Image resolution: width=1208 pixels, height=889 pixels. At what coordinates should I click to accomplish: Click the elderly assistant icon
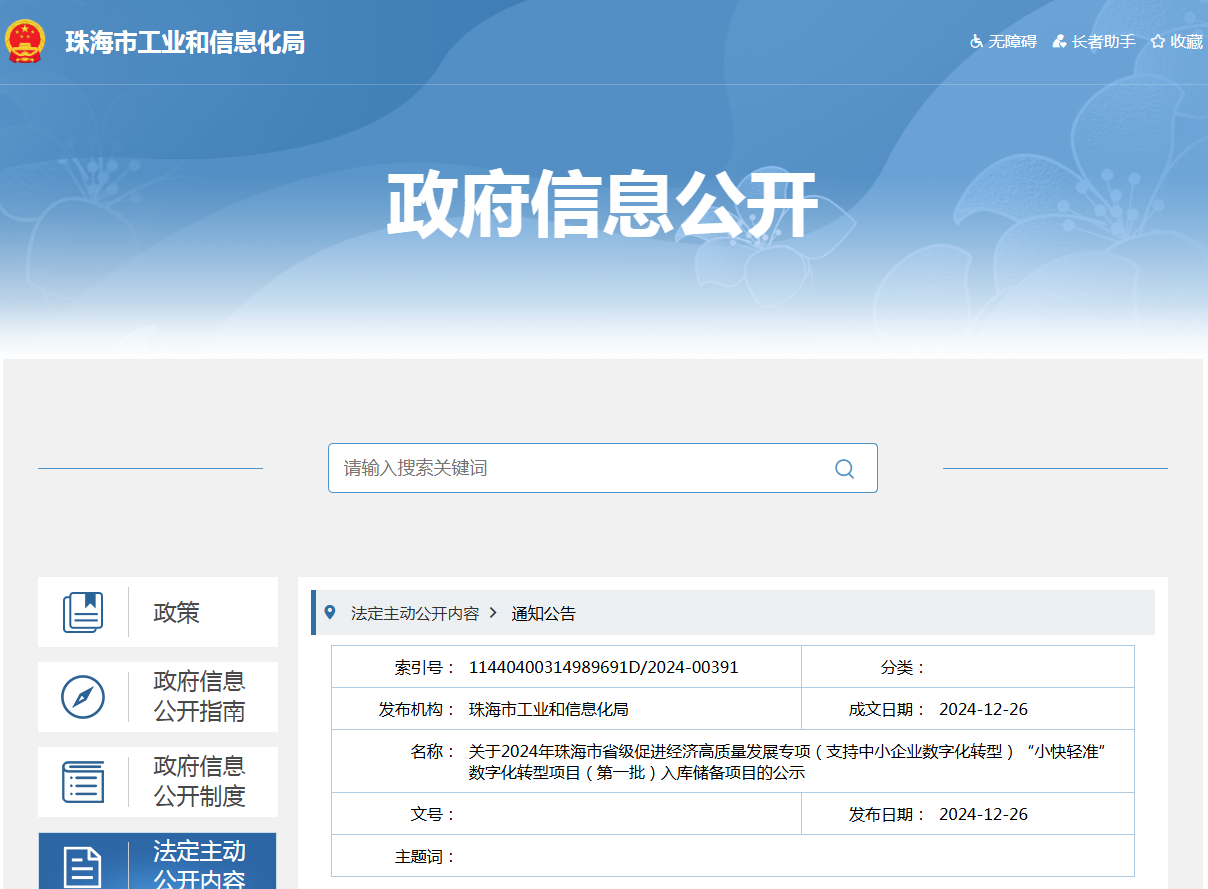[x=1059, y=42]
